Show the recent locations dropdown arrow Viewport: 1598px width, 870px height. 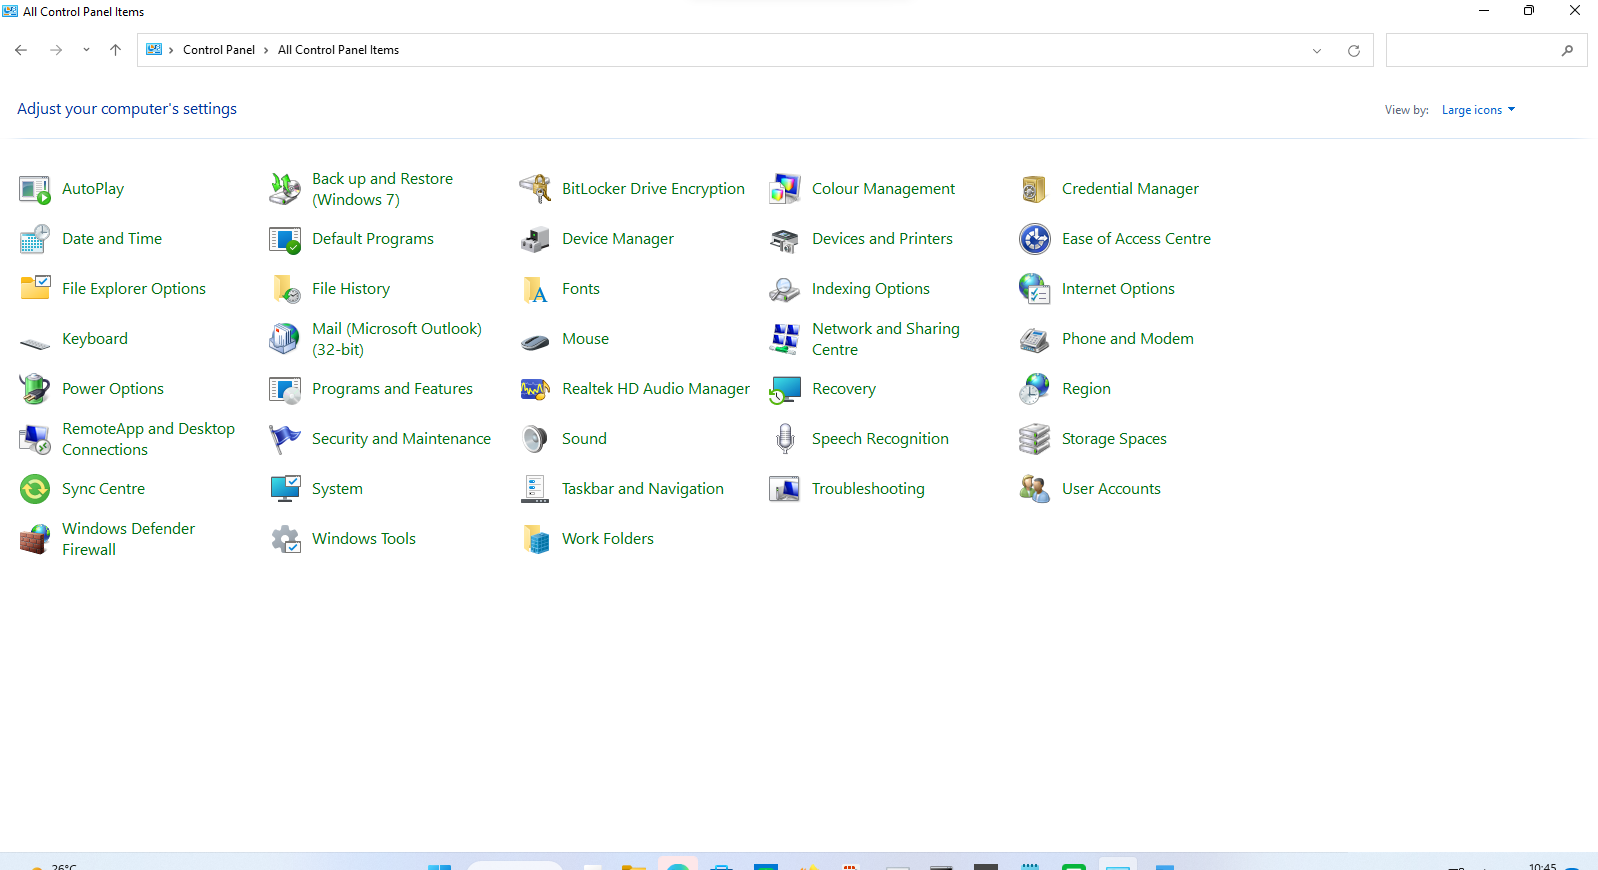click(86, 50)
